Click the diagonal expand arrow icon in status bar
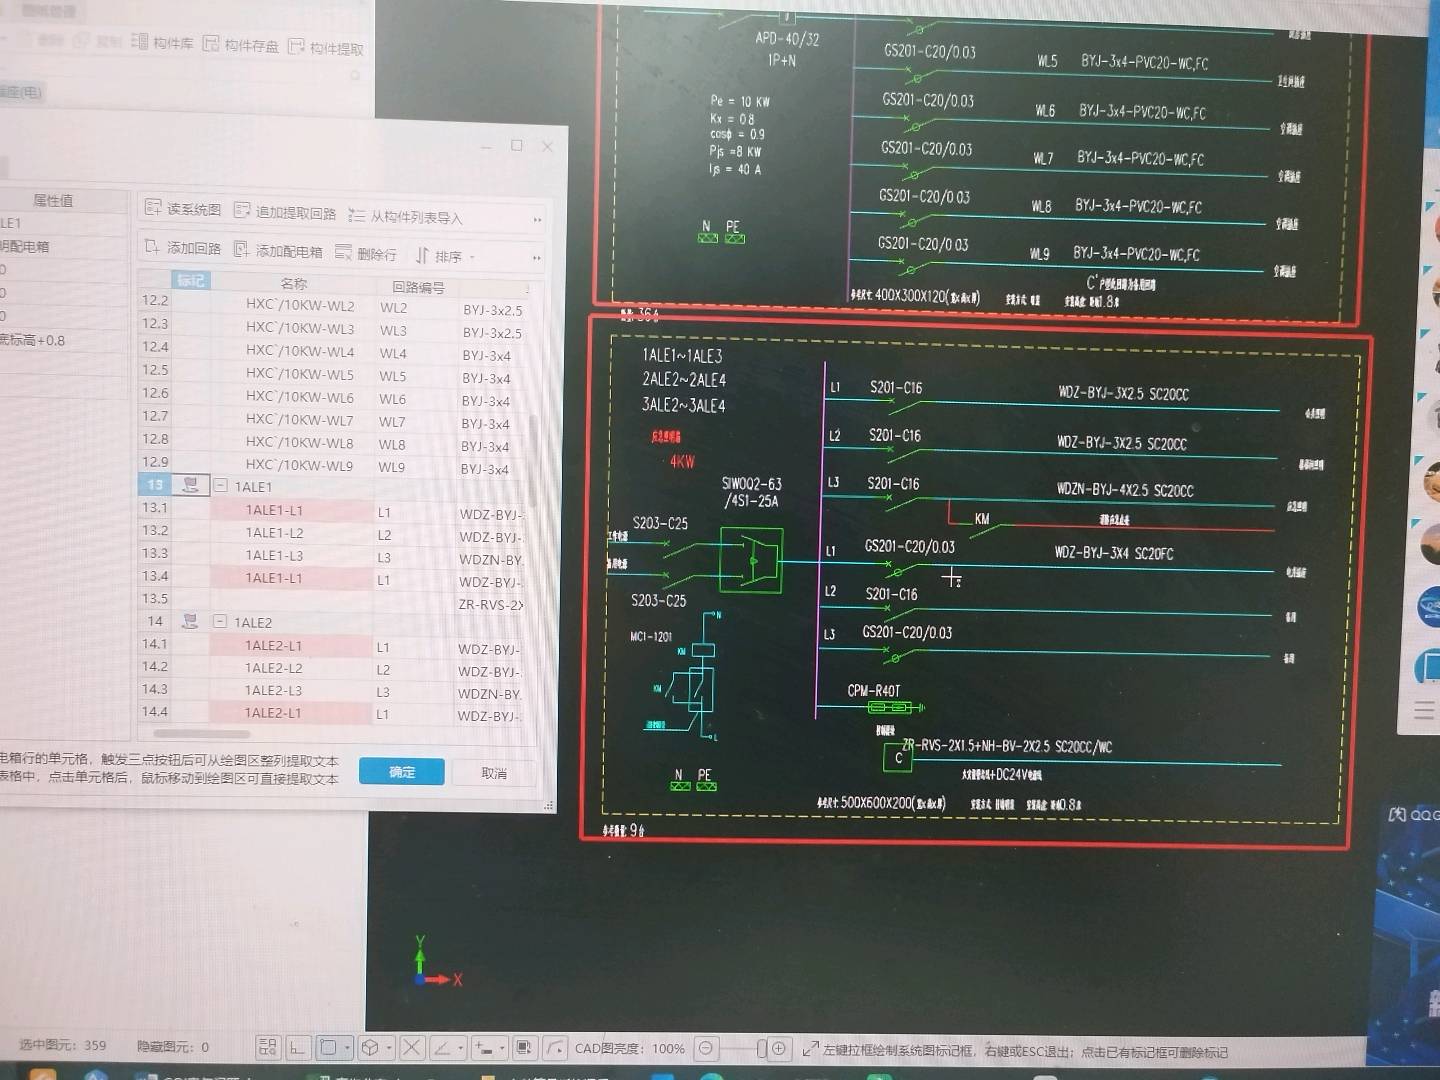Image resolution: width=1440 pixels, height=1080 pixels. coord(810,1049)
